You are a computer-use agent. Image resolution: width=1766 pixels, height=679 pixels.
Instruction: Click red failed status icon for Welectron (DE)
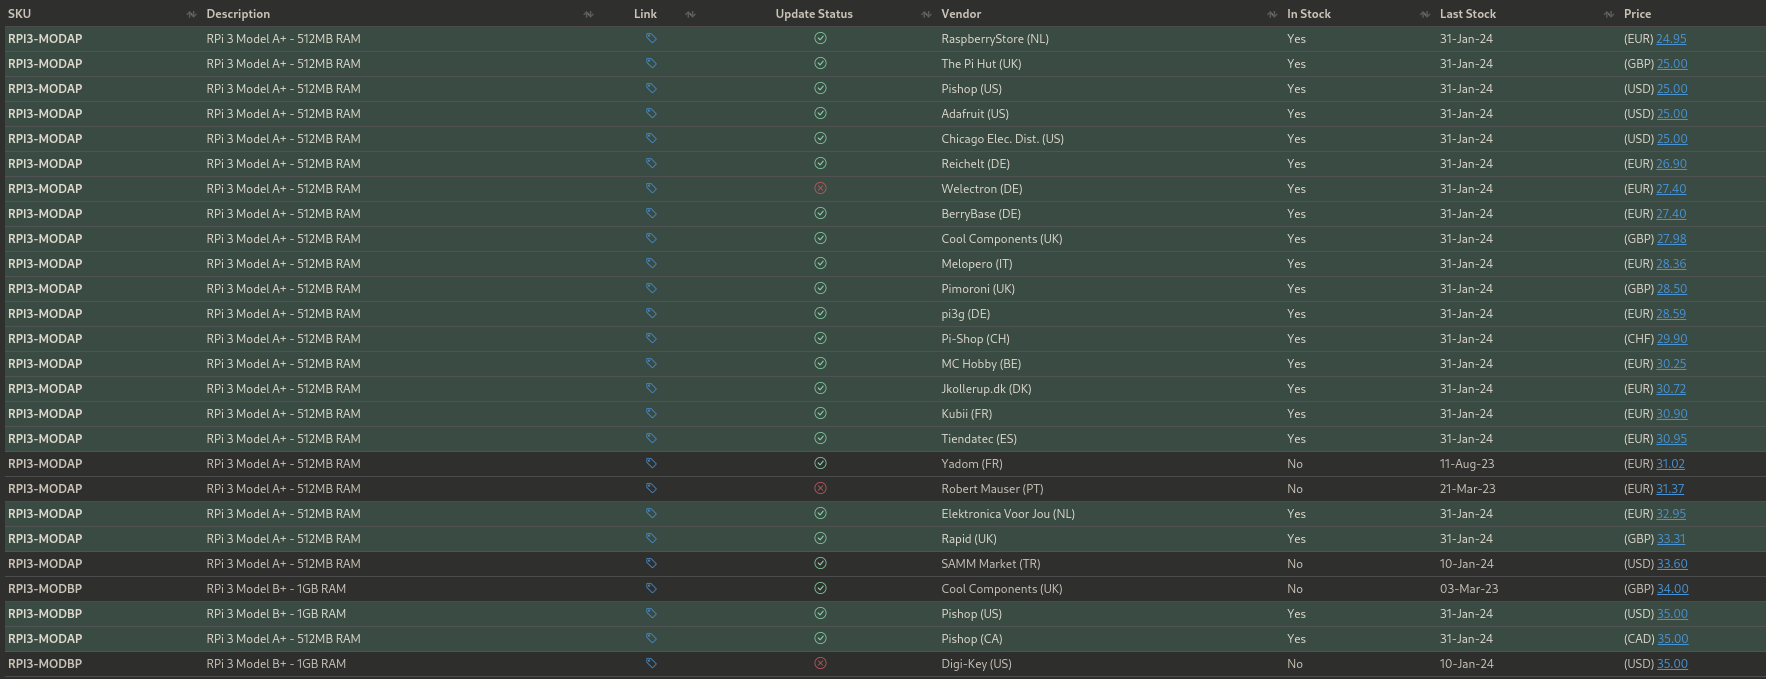click(x=820, y=188)
